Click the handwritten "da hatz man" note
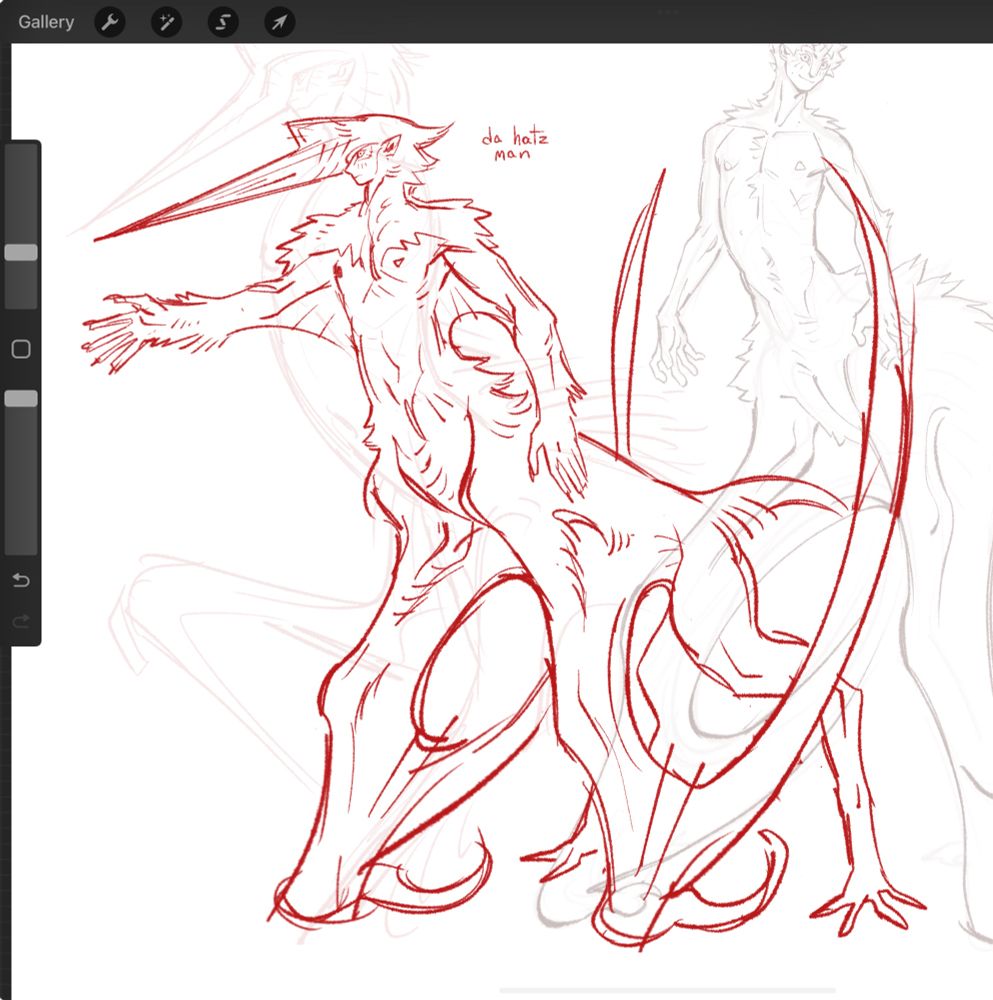 click(x=514, y=145)
